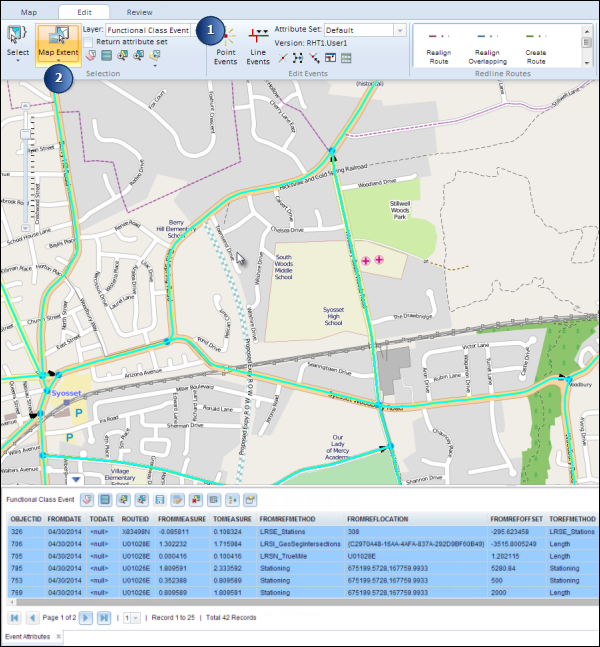Jump to last page of records
Image resolution: width=600 pixels, height=647 pixels.
(x=103, y=619)
